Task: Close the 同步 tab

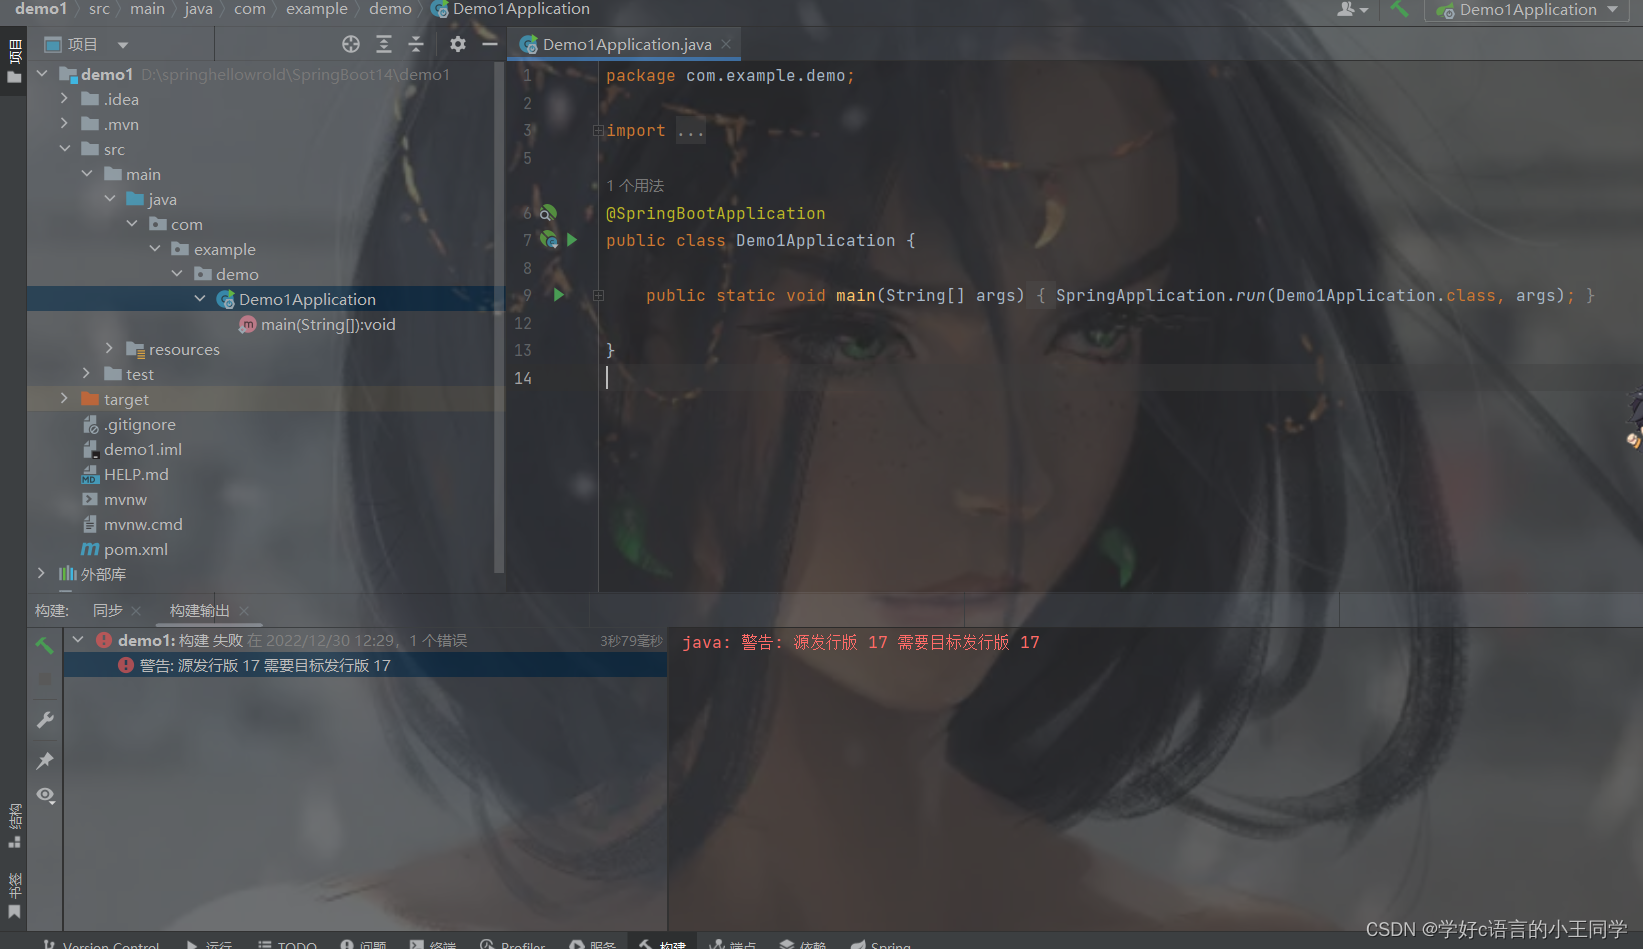Action: click(136, 611)
